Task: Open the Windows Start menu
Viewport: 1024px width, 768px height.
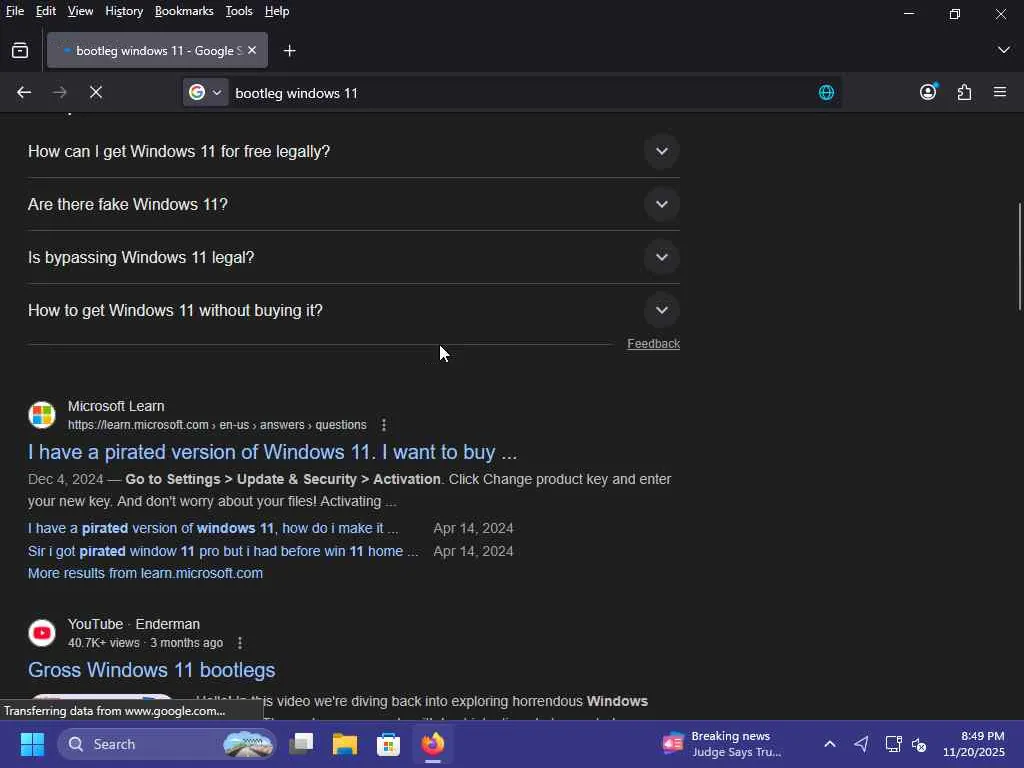Action: coord(32,744)
